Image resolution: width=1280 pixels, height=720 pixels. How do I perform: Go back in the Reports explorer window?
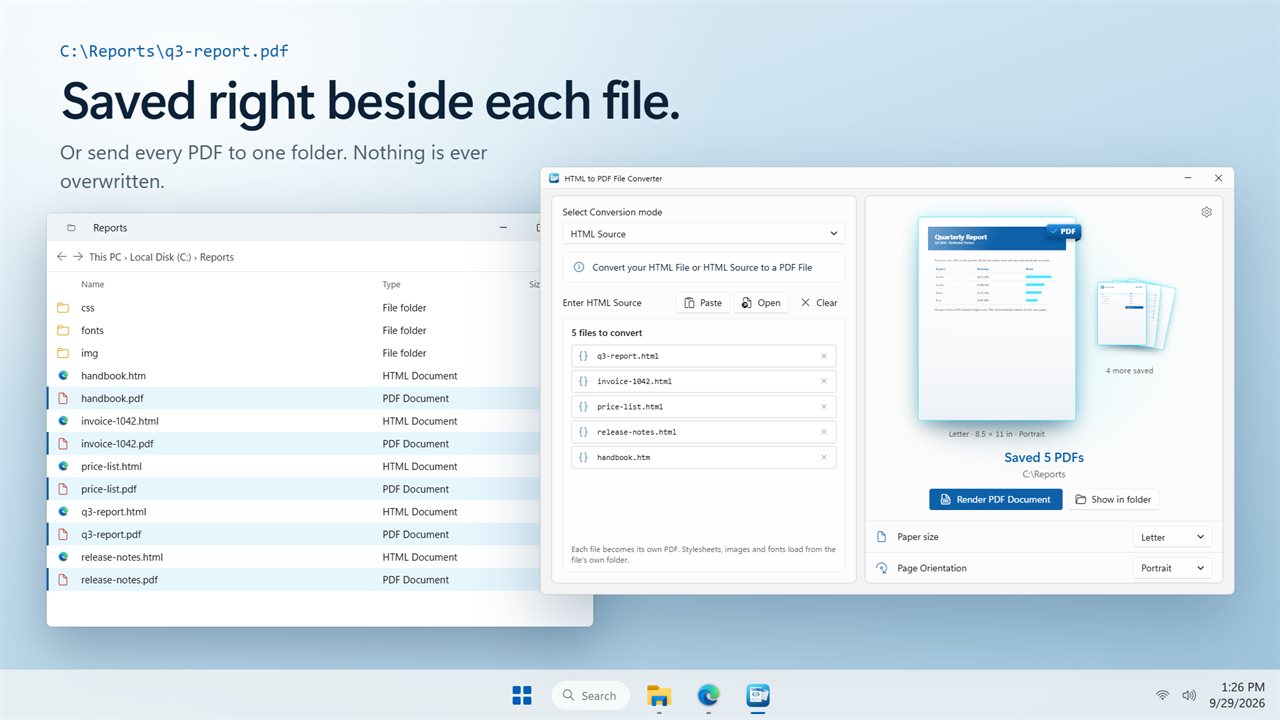(x=62, y=257)
